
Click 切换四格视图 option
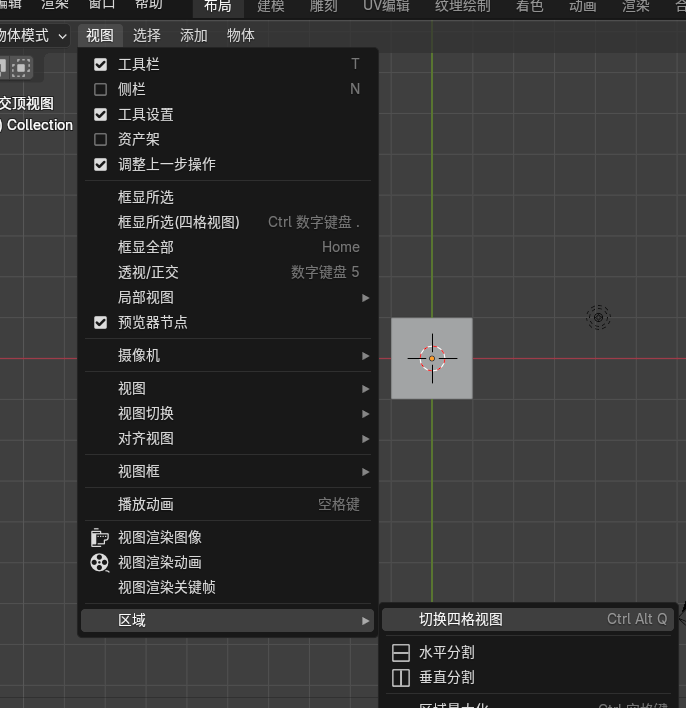(x=528, y=619)
